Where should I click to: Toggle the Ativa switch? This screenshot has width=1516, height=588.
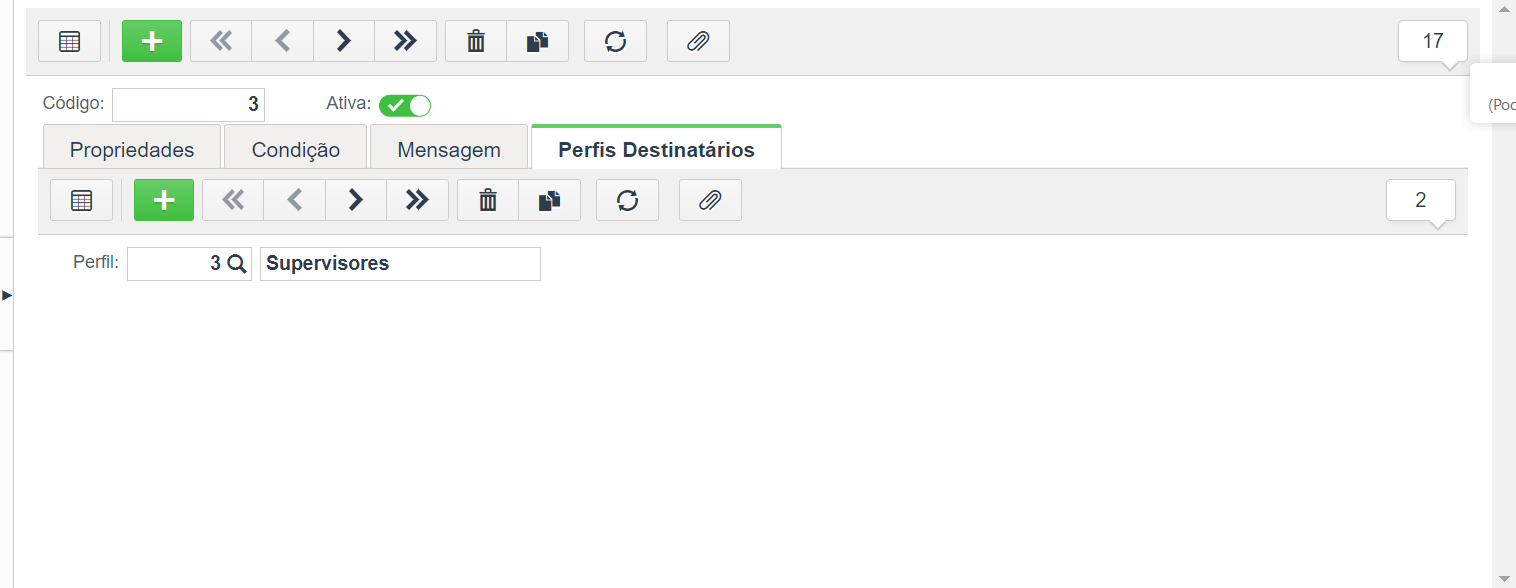pyautogui.click(x=405, y=105)
